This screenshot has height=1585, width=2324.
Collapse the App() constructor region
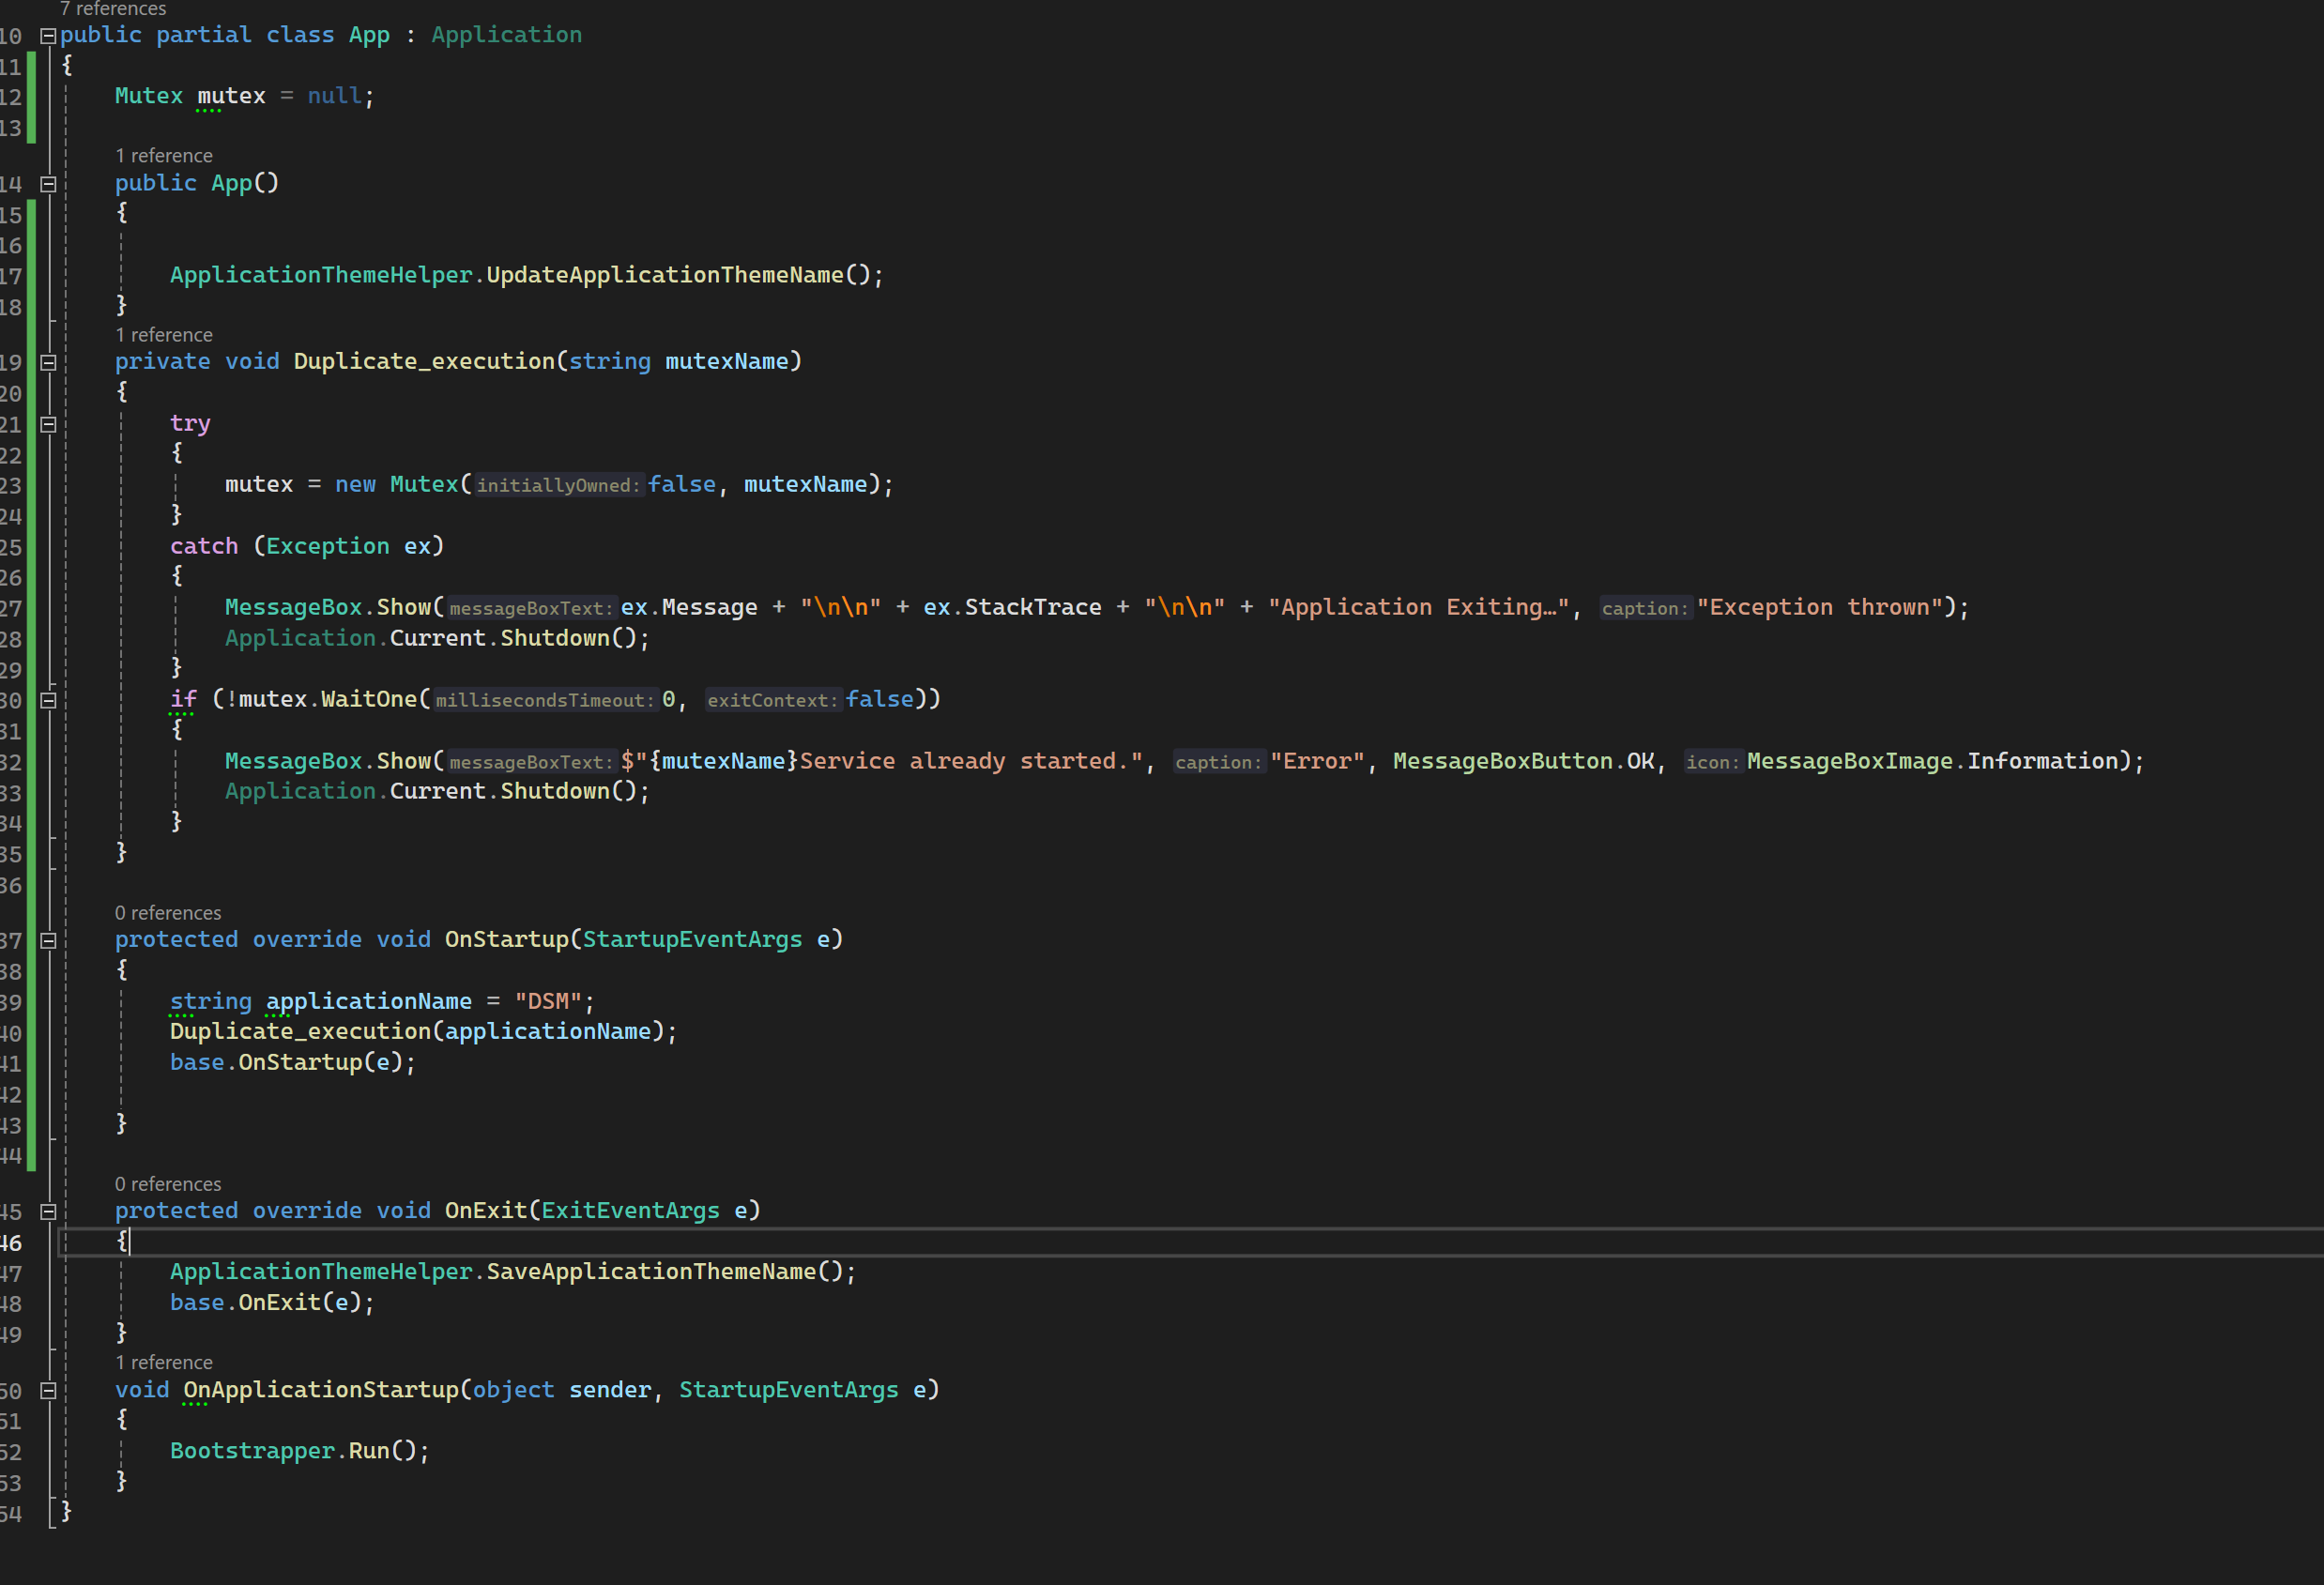coord(47,184)
